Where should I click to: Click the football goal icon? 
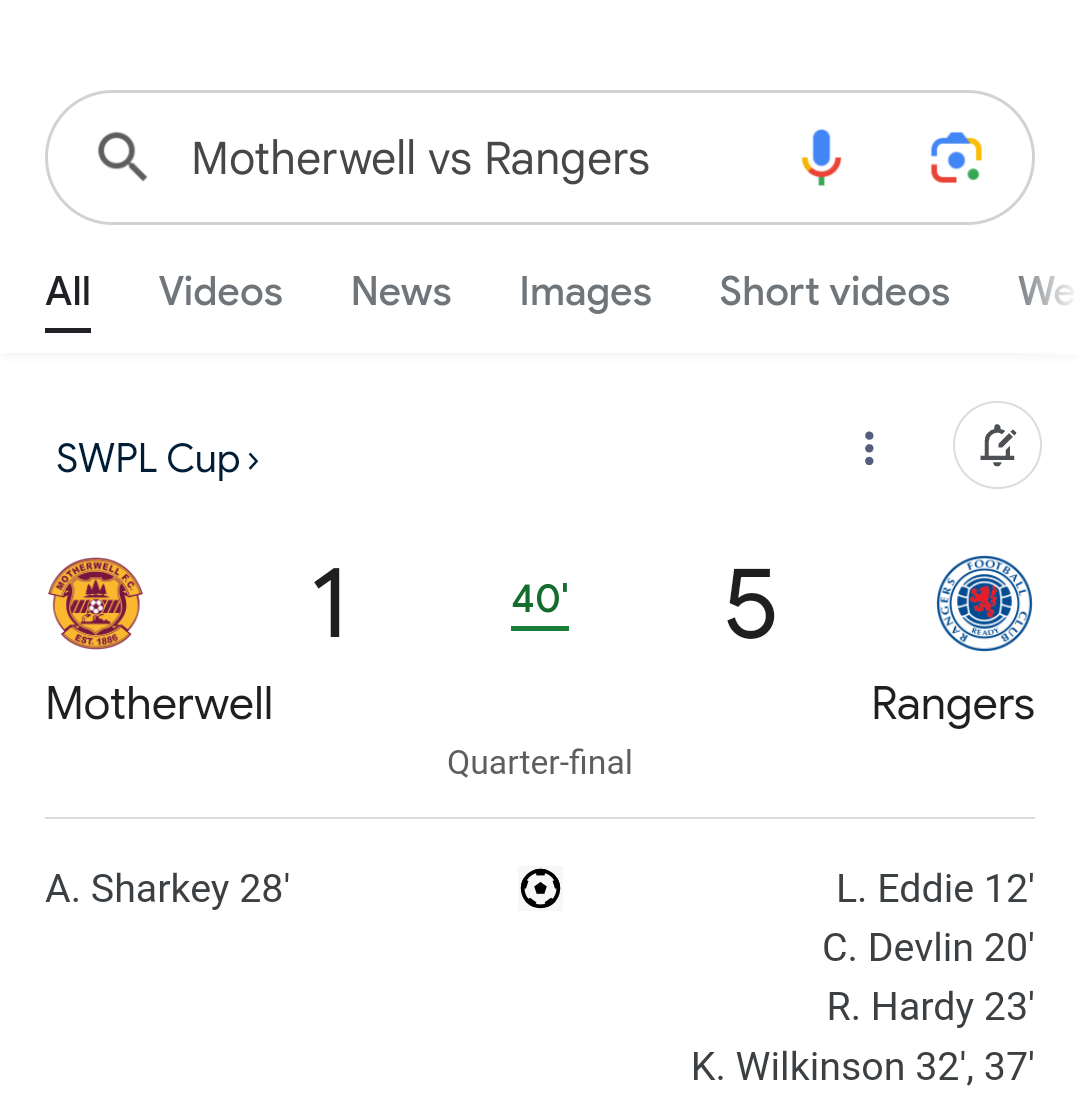540,888
